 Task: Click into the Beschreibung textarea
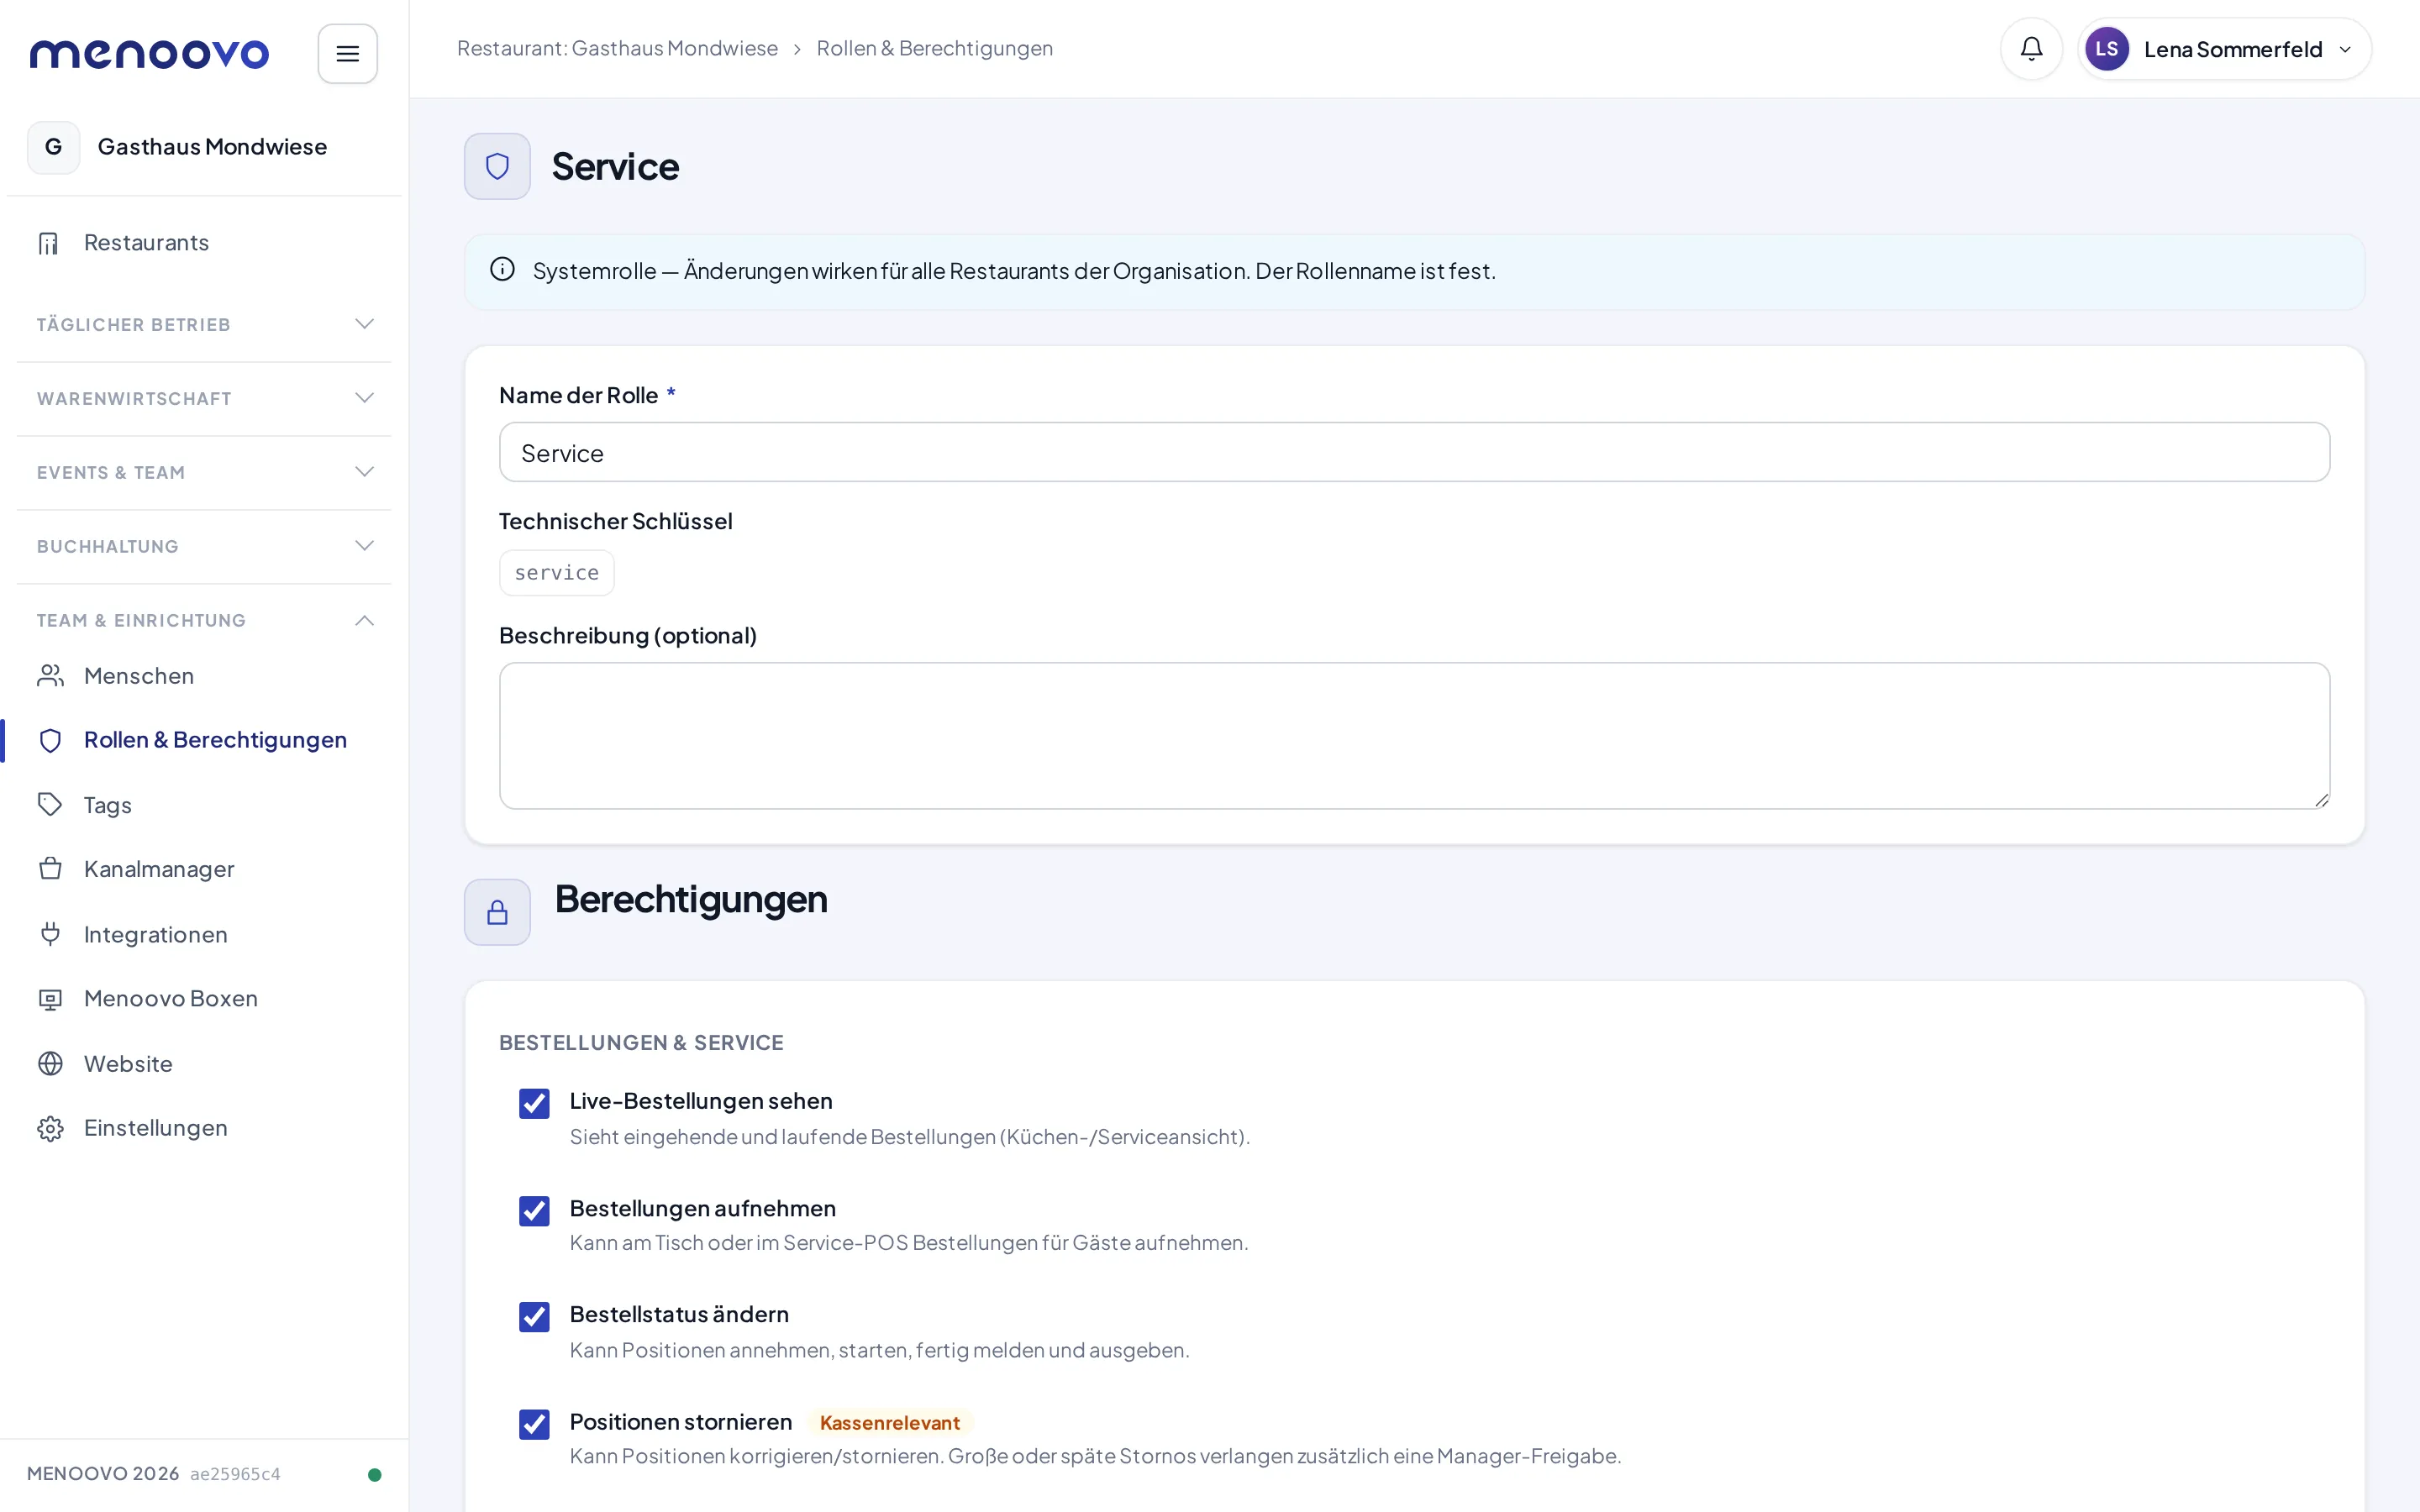coord(1414,736)
